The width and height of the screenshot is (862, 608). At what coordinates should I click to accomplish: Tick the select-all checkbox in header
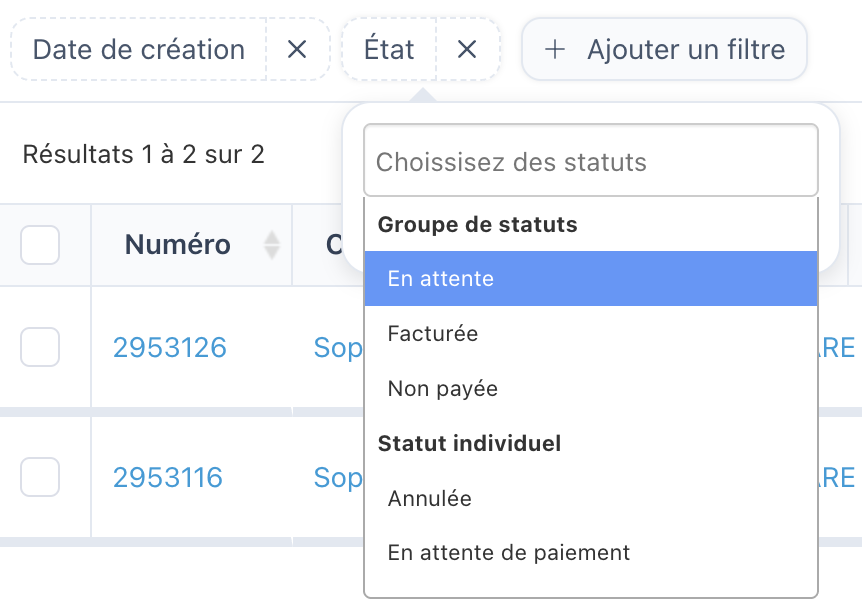(x=40, y=245)
